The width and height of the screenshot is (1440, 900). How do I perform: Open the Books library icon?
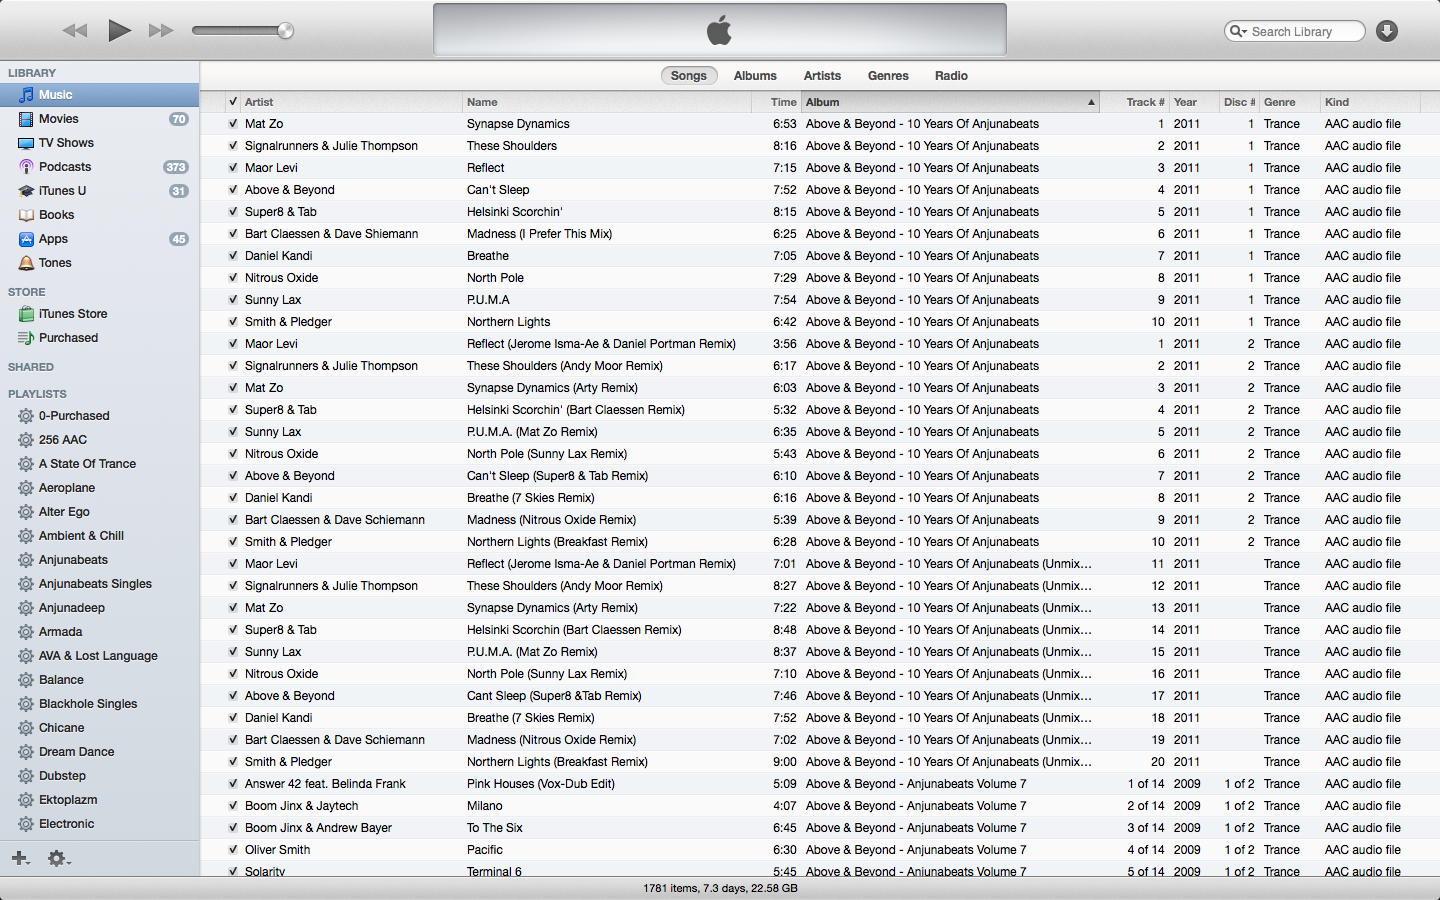pyautogui.click(x=26, y=215)
